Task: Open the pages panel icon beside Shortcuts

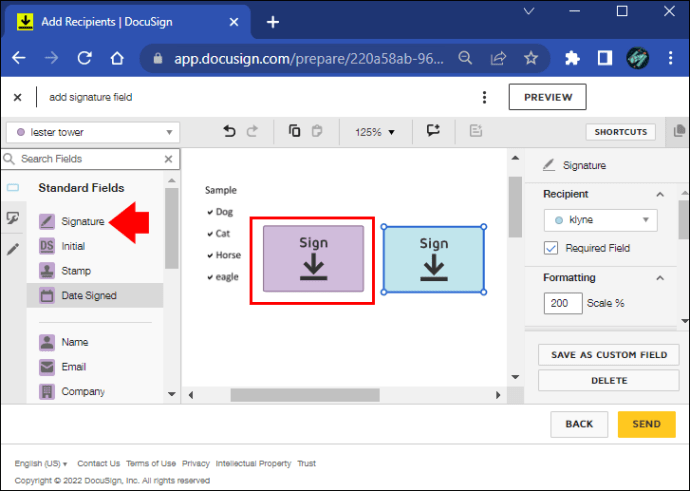Action: click(679, 131)
